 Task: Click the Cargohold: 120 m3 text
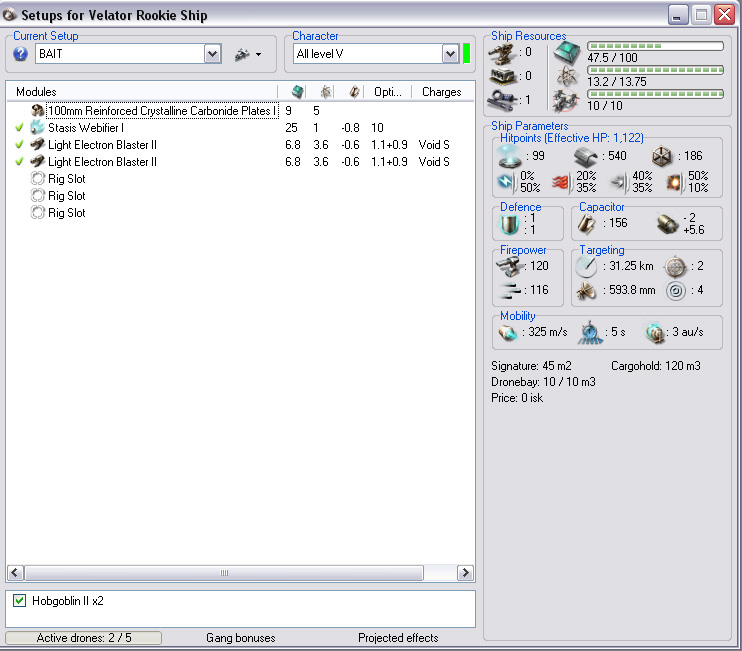pyautogui.click(x=655, y=366)
